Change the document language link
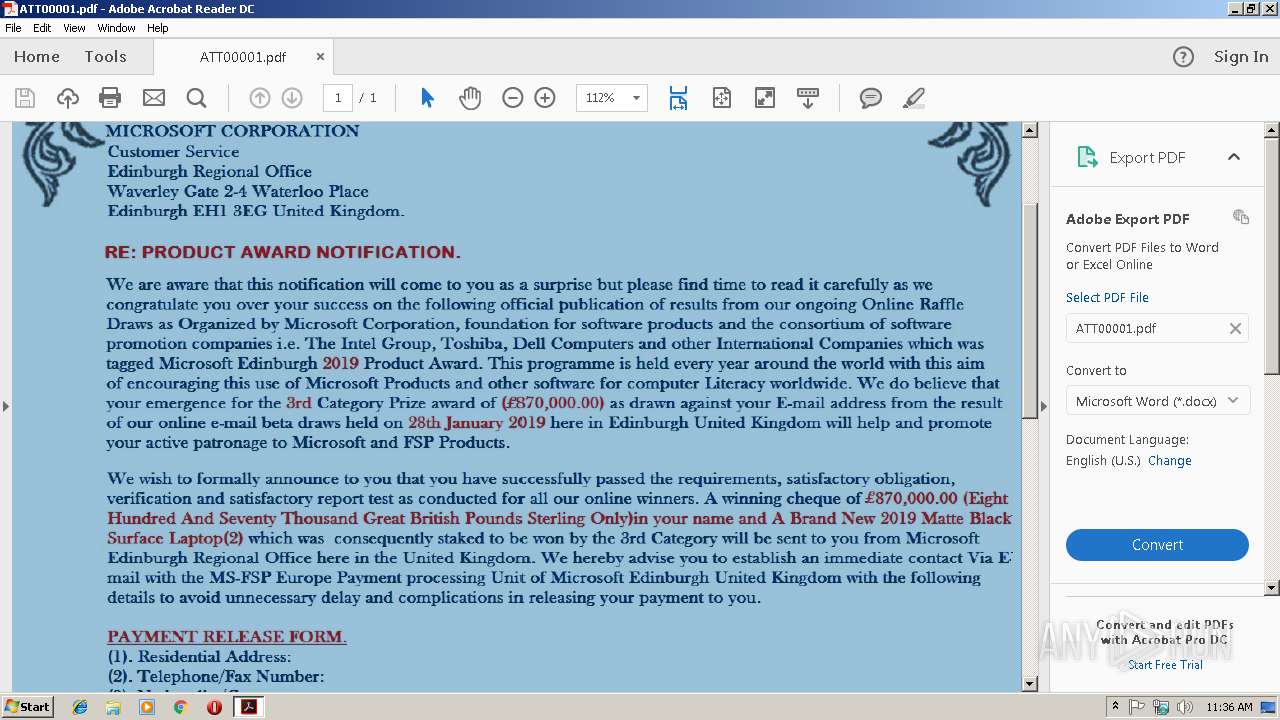 tap(1170, 461)
